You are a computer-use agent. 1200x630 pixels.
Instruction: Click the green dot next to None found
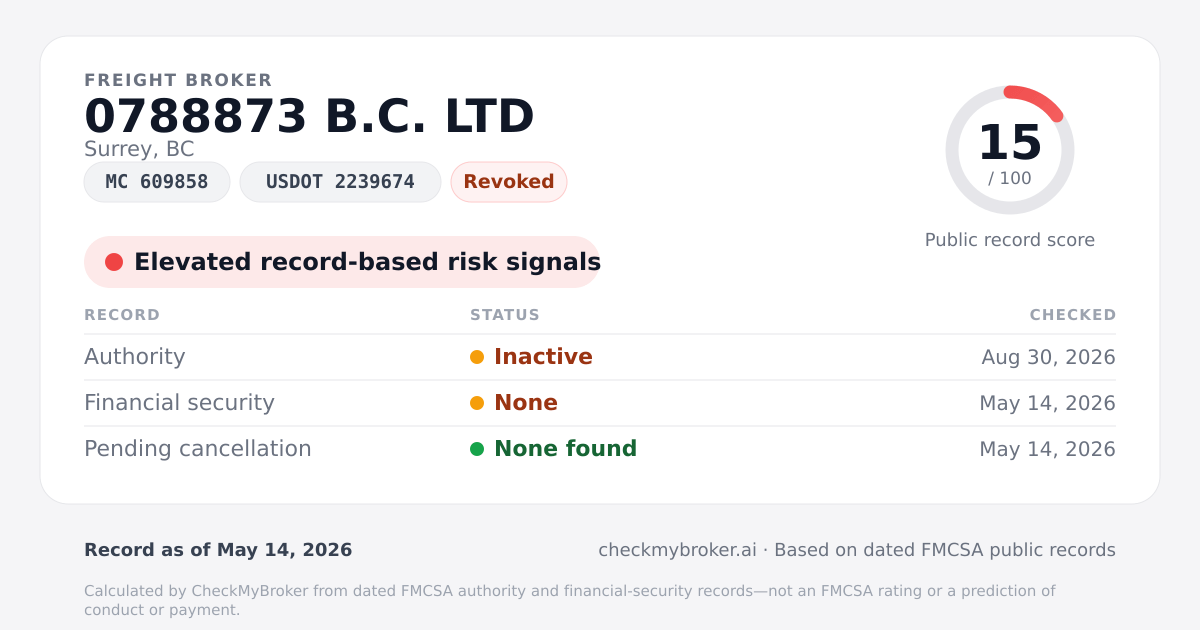coord(477,449)
